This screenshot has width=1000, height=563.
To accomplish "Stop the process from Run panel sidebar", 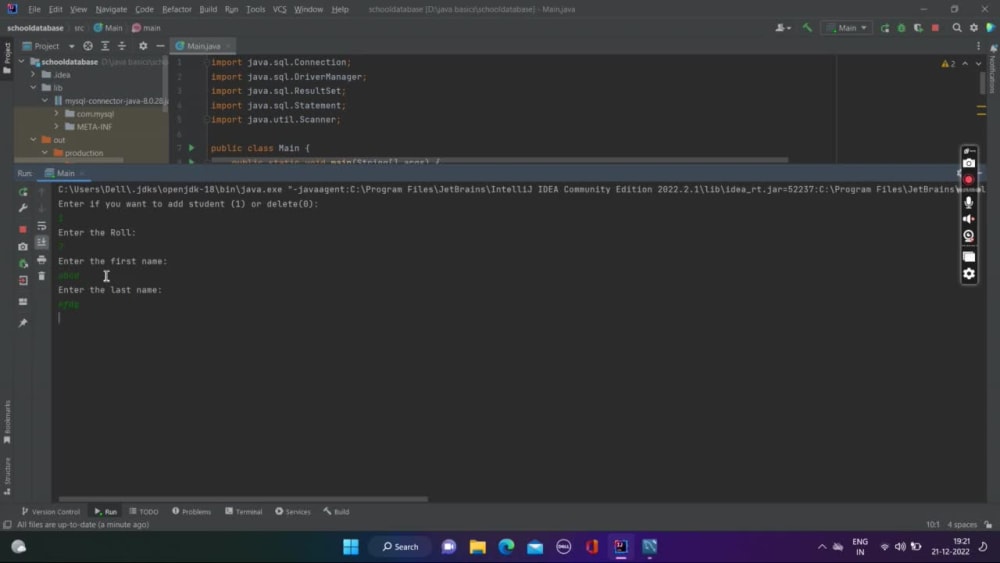I will [x=23, y=229].
